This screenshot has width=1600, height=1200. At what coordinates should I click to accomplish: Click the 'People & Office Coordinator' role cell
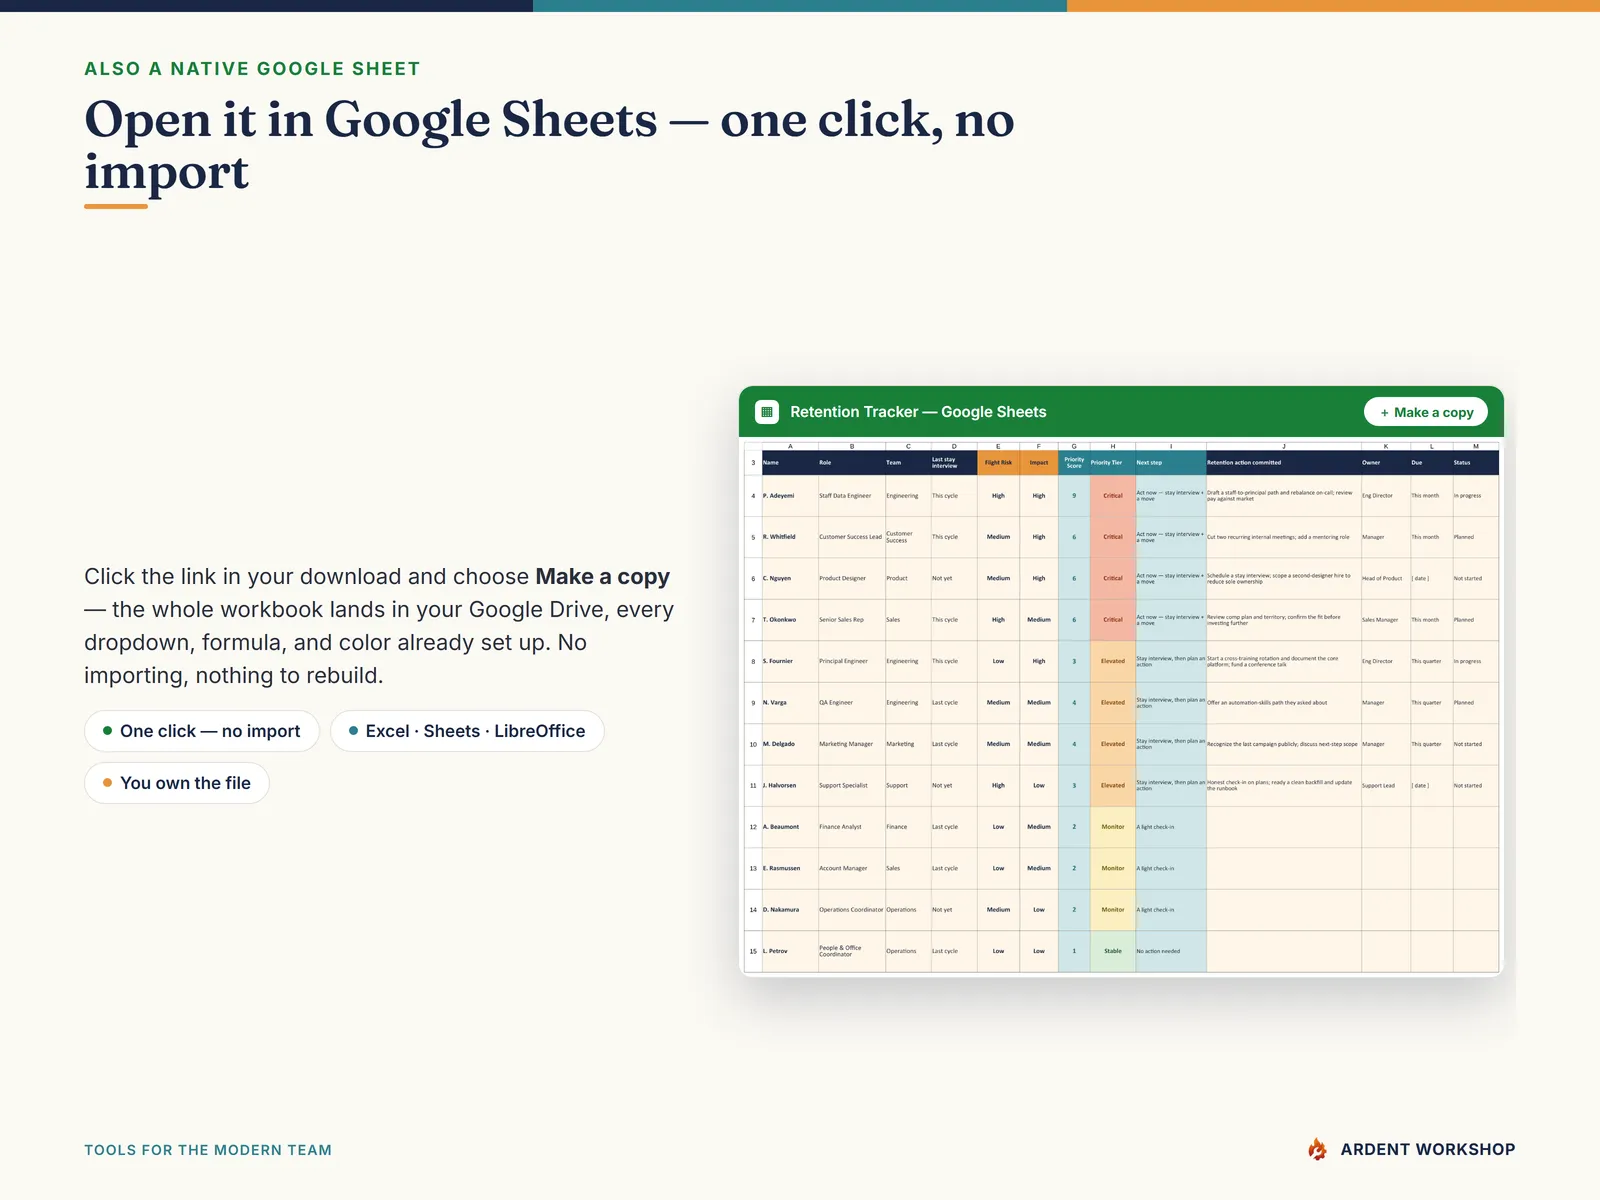pyautogui.click(x=851, y=951)
